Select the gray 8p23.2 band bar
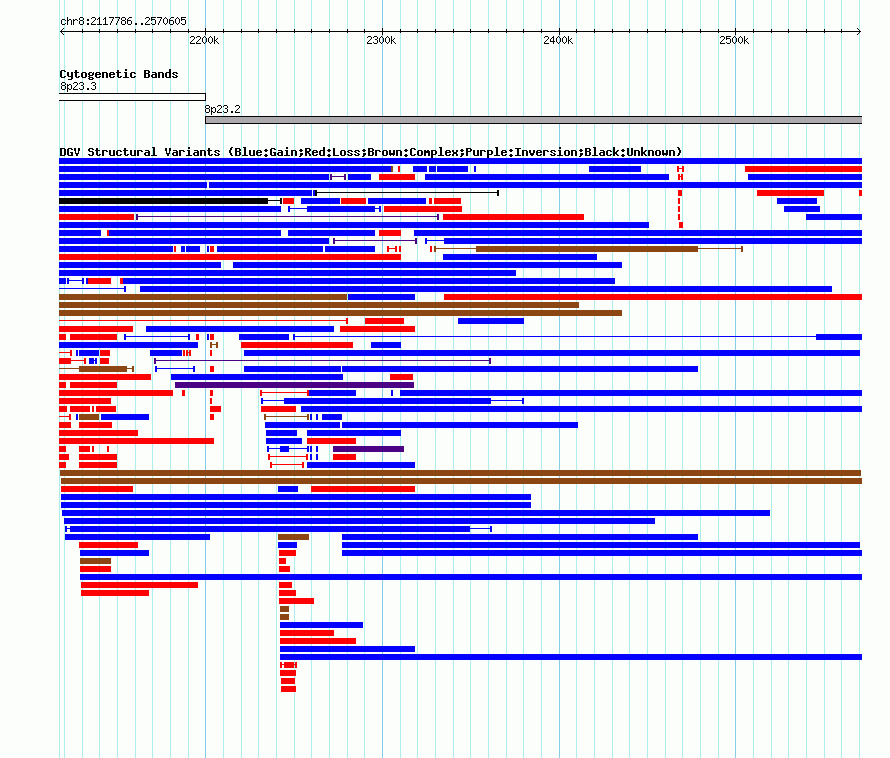 pos(534,120)
